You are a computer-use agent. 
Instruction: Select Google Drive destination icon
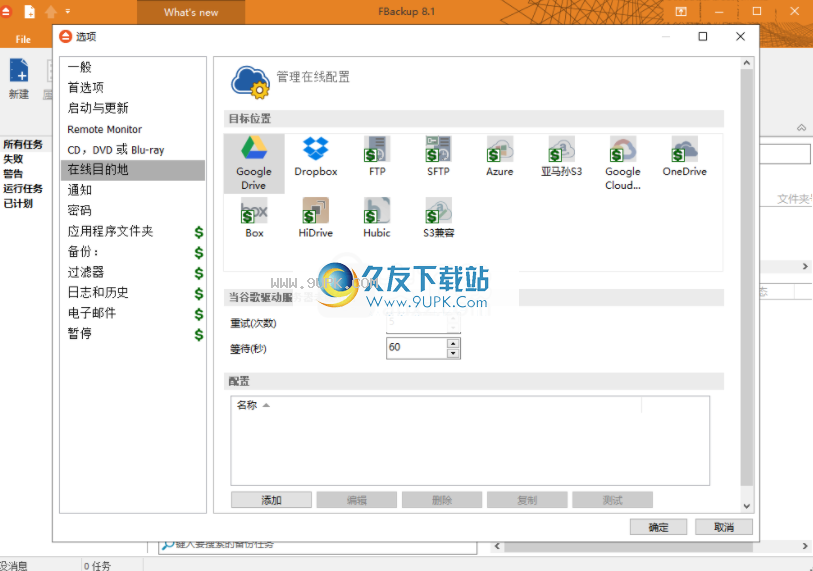254,163
